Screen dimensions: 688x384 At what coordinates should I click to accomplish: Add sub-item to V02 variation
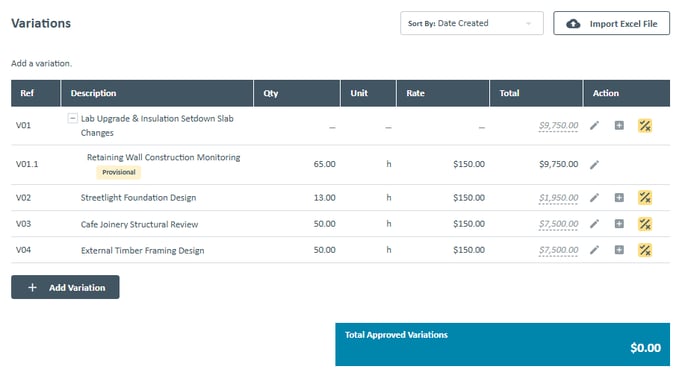[x=619, y=198]
